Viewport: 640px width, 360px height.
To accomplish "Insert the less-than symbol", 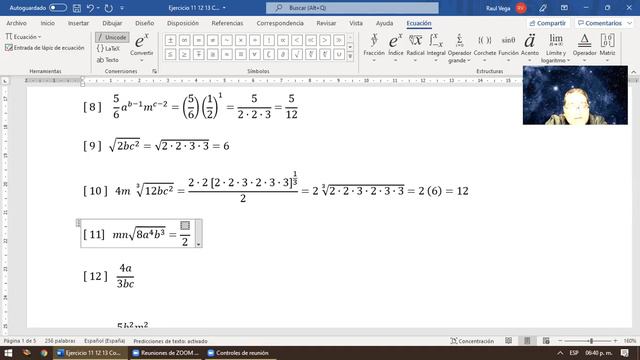I will [x=297, y=40].
